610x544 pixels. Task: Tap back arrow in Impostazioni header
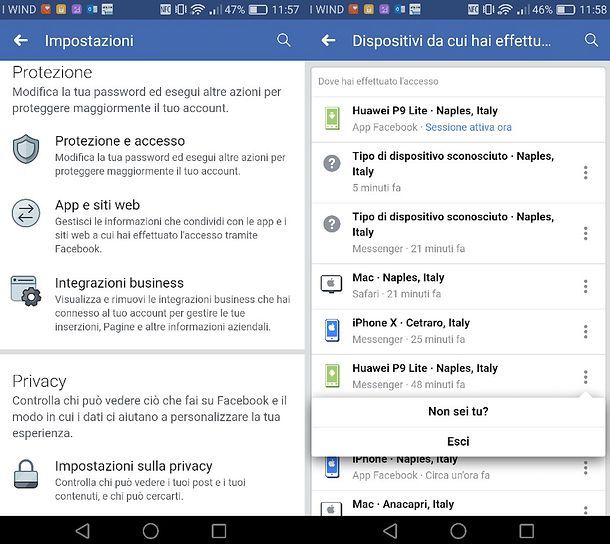(21, 40)
